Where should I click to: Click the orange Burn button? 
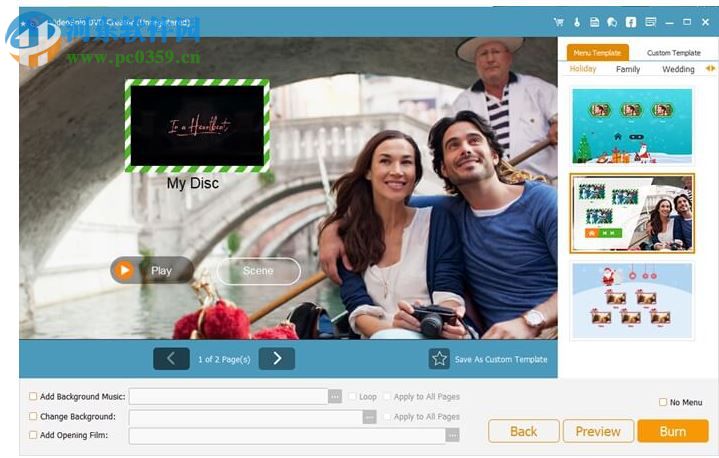click(x=673, y=431)
